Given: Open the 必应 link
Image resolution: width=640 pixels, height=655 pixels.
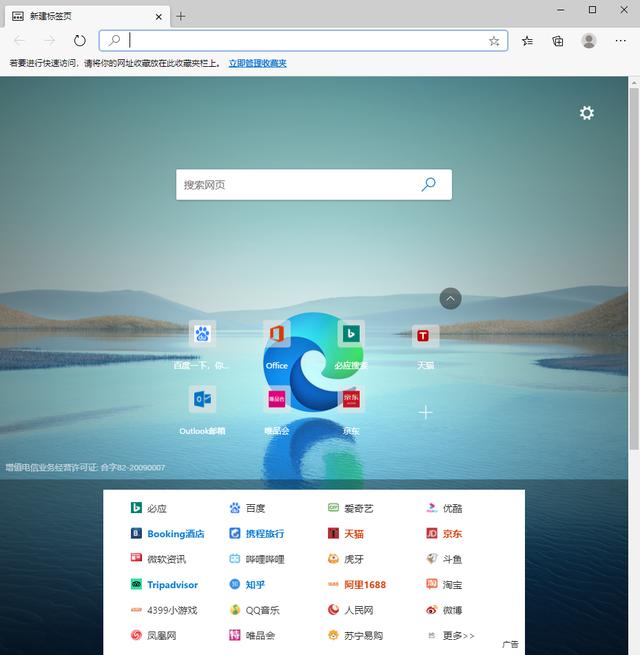Looking at the screenshot, I should point(148,508).
